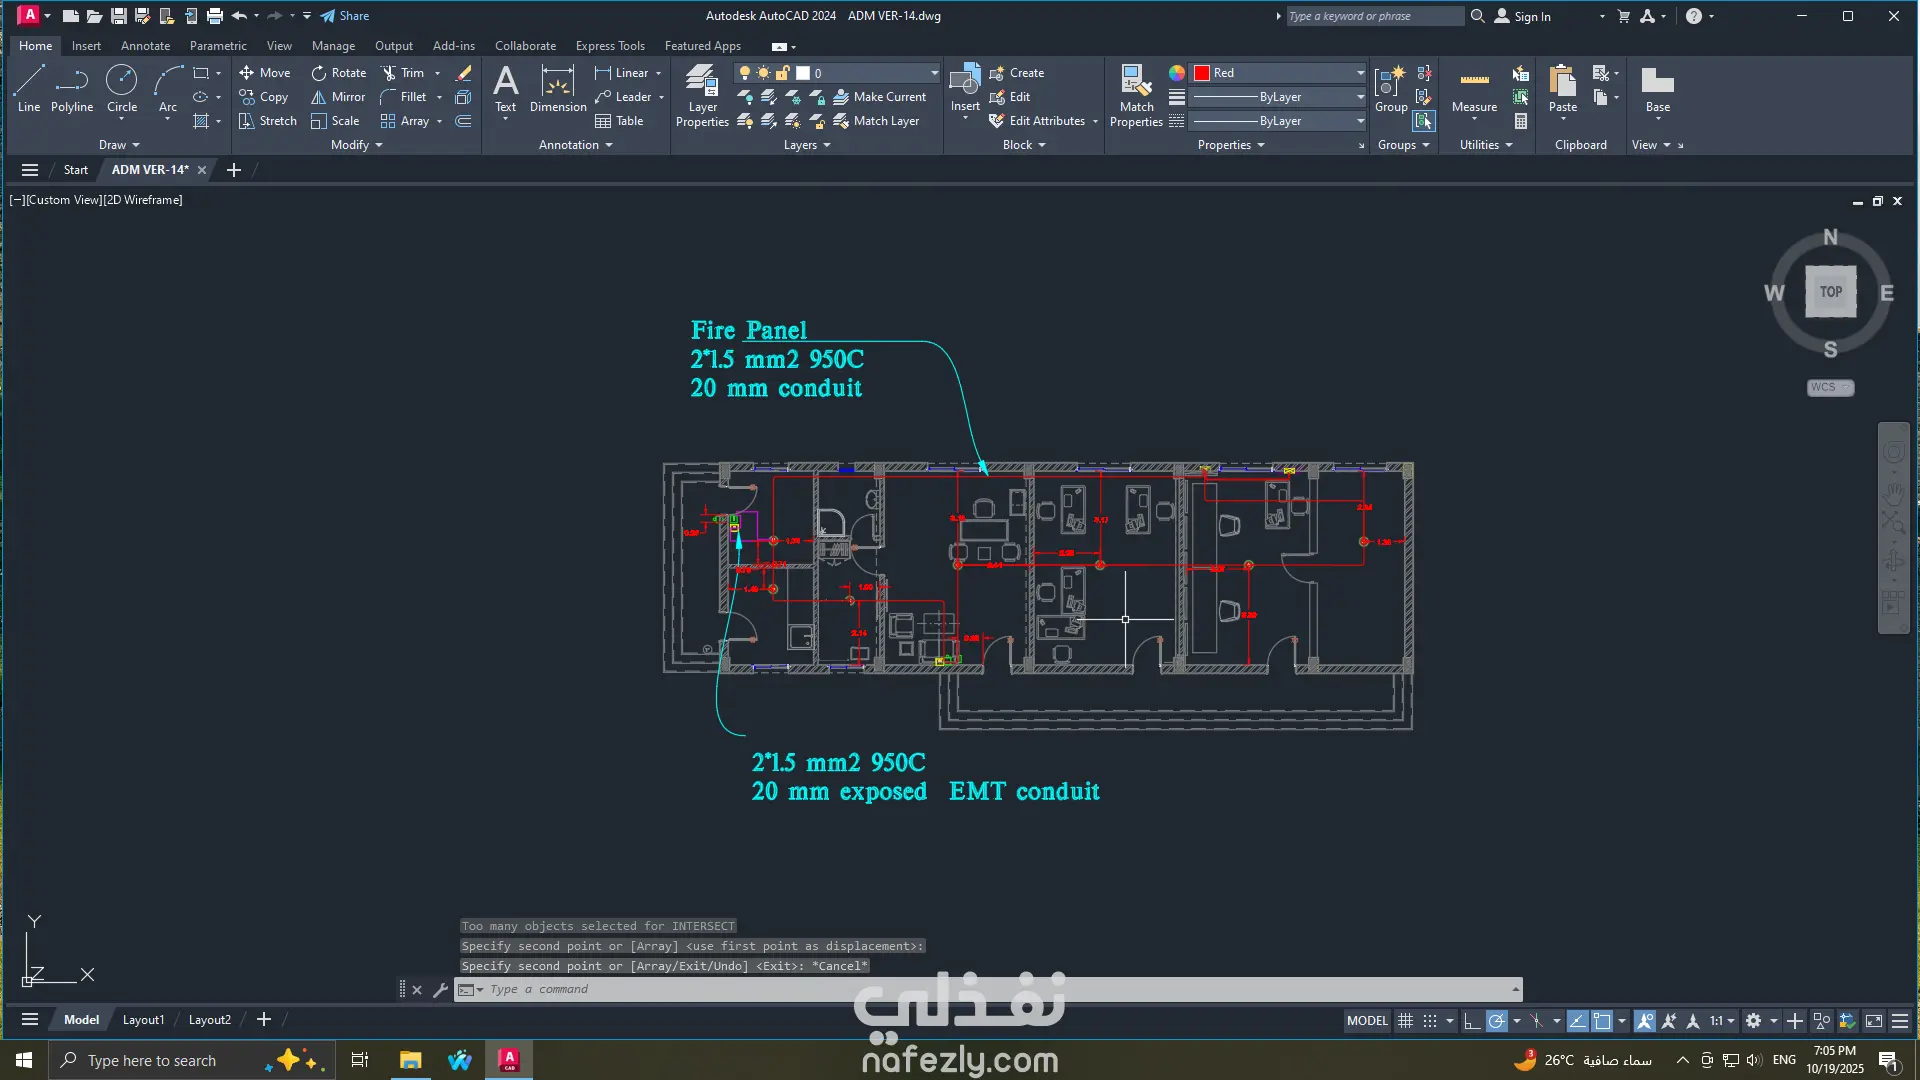
Task: Open the layer selection dropdown
Action: [934, 73]
